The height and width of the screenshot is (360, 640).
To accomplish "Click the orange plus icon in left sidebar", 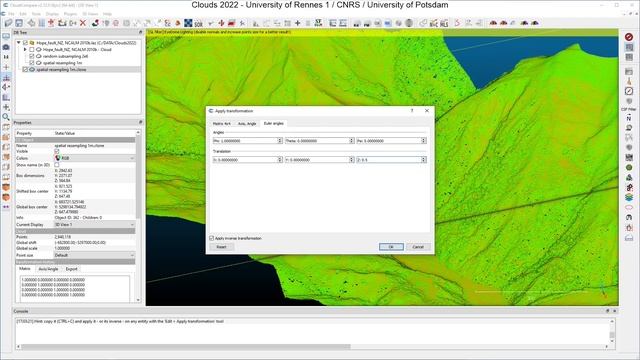I will pyautogui.click(x=6, y=67).
